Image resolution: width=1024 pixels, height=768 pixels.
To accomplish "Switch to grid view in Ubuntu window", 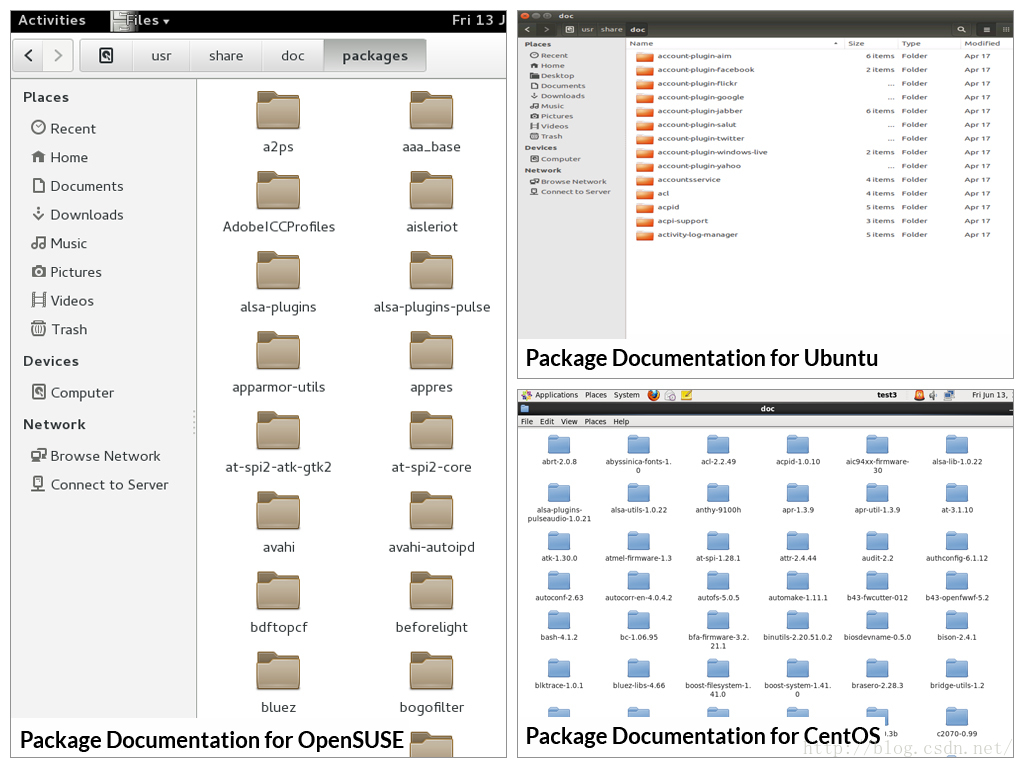I will click(x=1006, y=29).
